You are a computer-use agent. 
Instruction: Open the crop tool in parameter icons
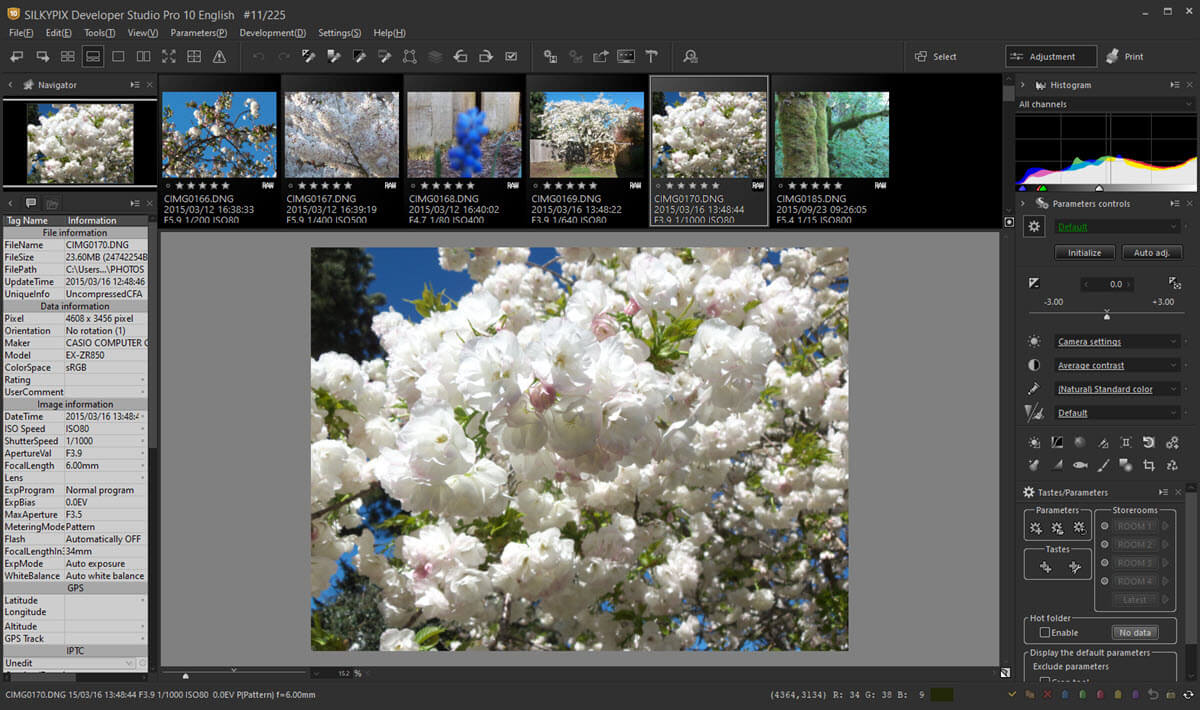coord(1149,465)
